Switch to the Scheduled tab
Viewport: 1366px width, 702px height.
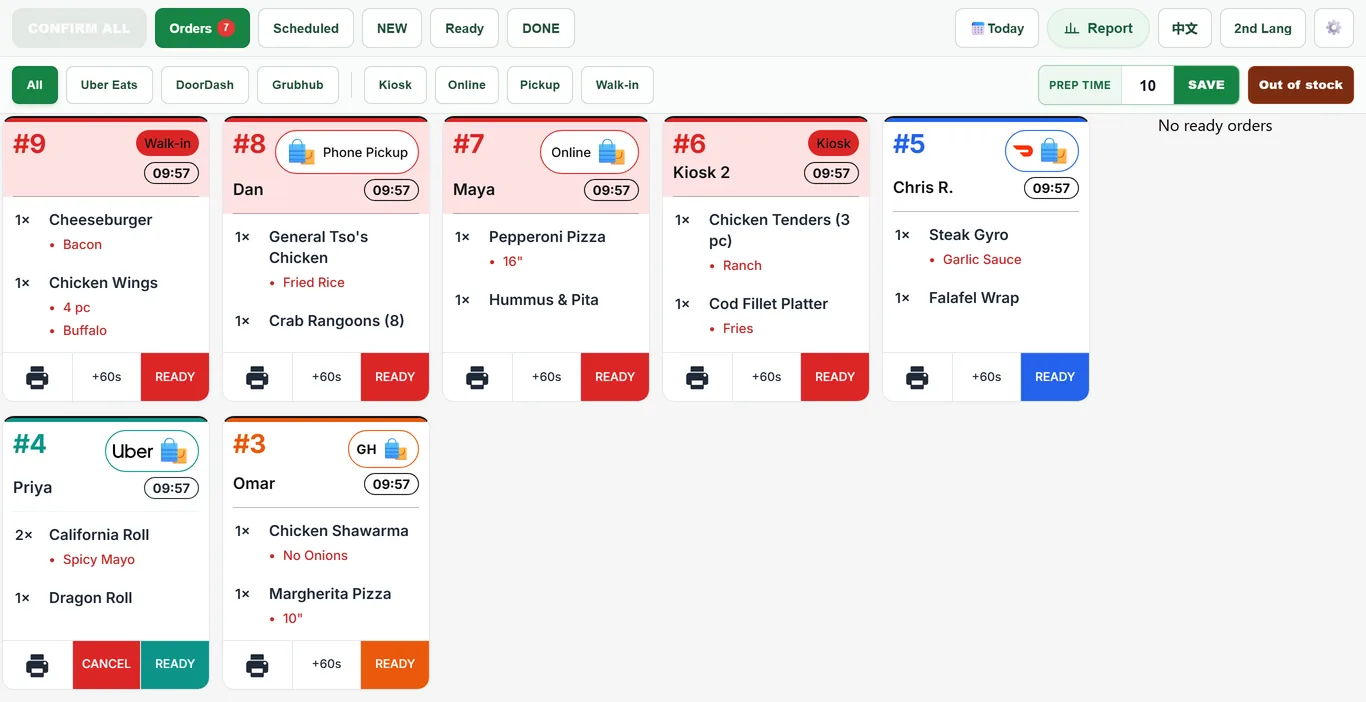[x=306, y=28]
